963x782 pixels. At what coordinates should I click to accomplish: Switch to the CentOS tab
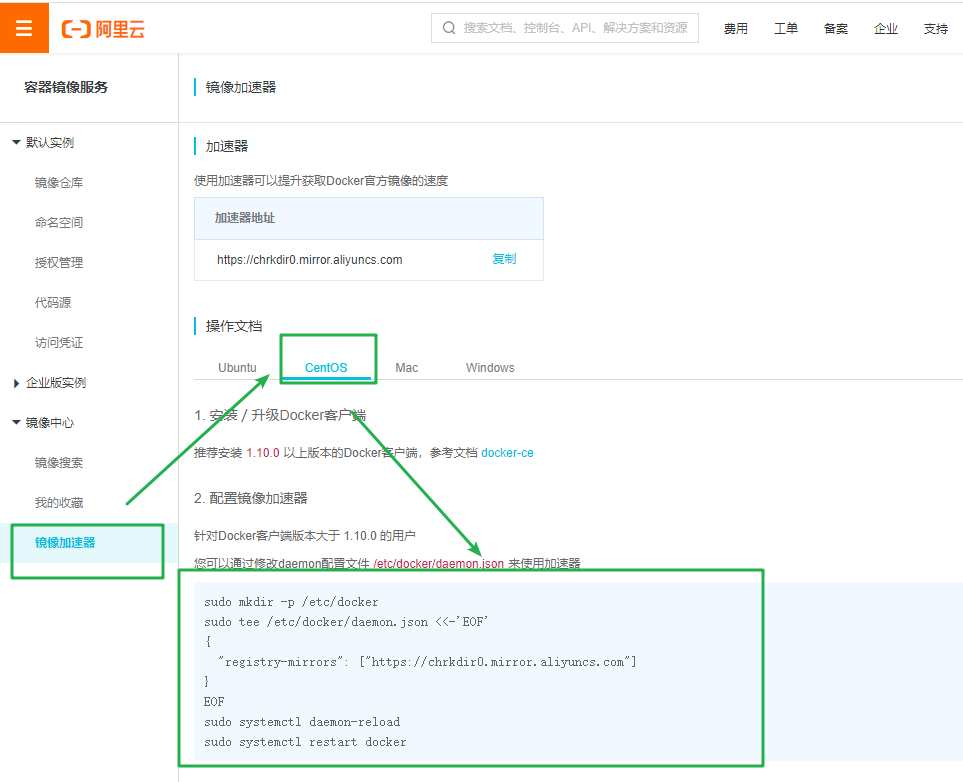326,367
